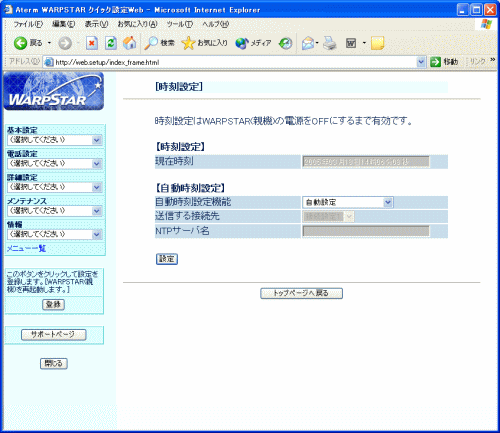This screenshot has width=500, height=433.
Task: Open the Favorites (お気に入り) star button
Action: coord(205,43)
